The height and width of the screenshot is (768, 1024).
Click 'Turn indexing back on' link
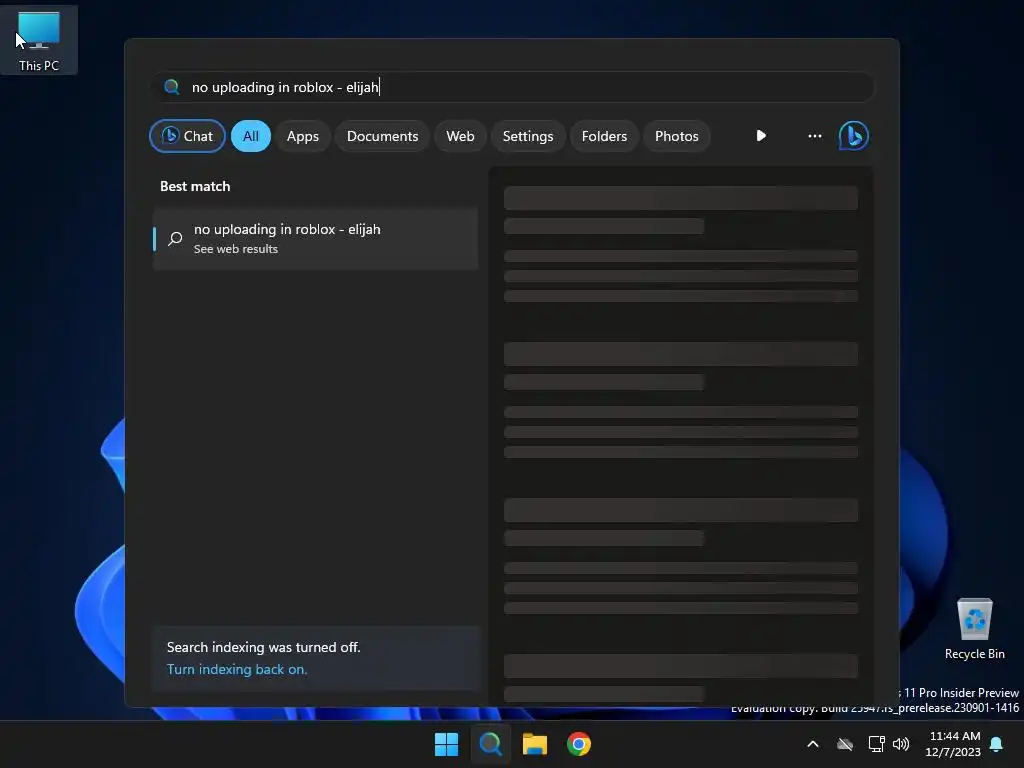point(236,669)
